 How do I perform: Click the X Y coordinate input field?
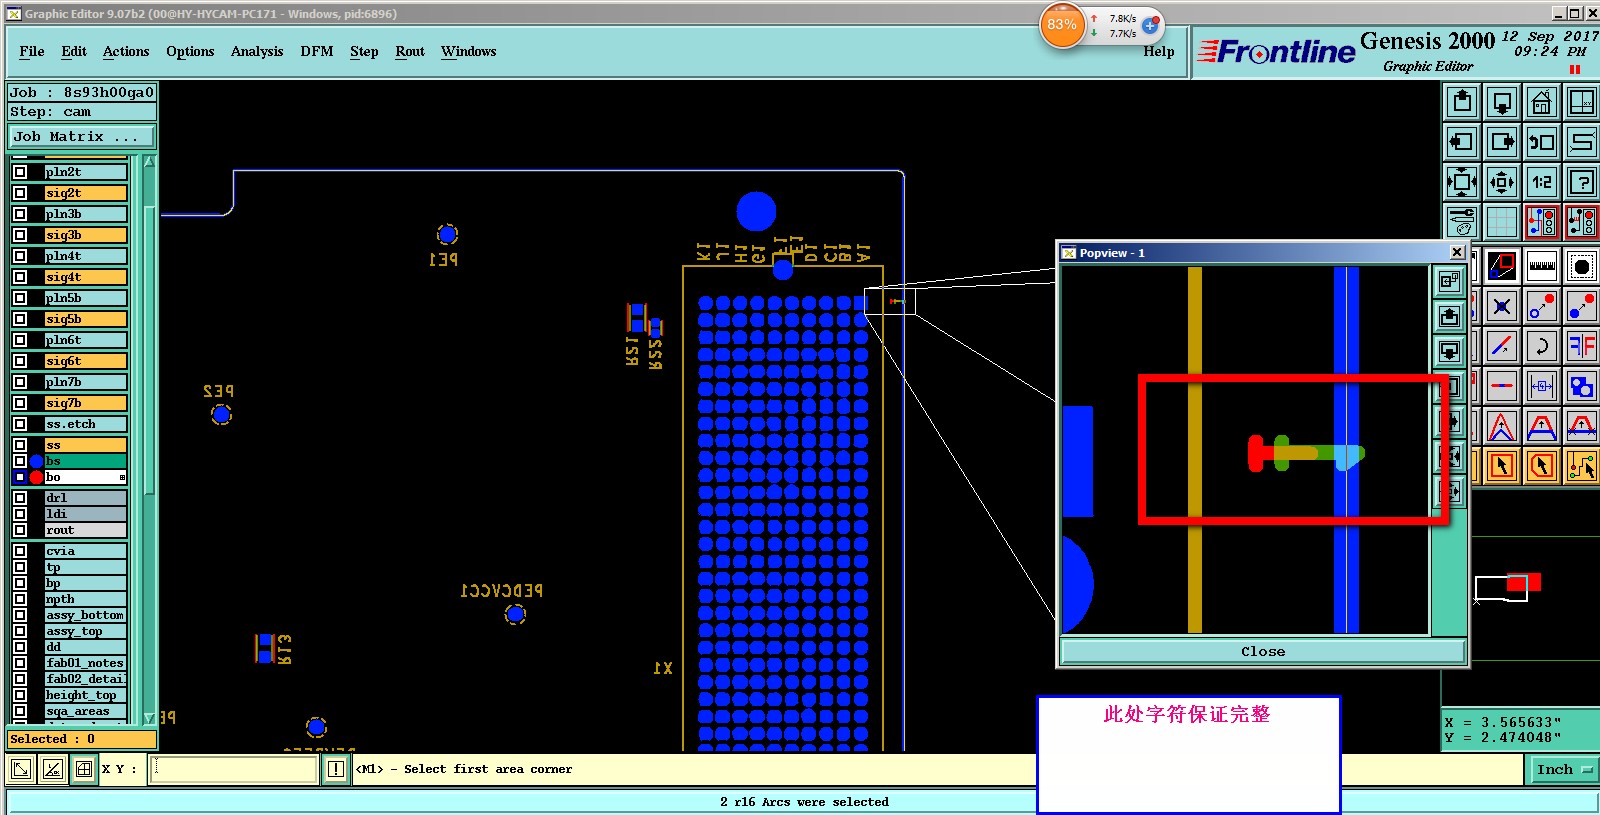[234, 769]
